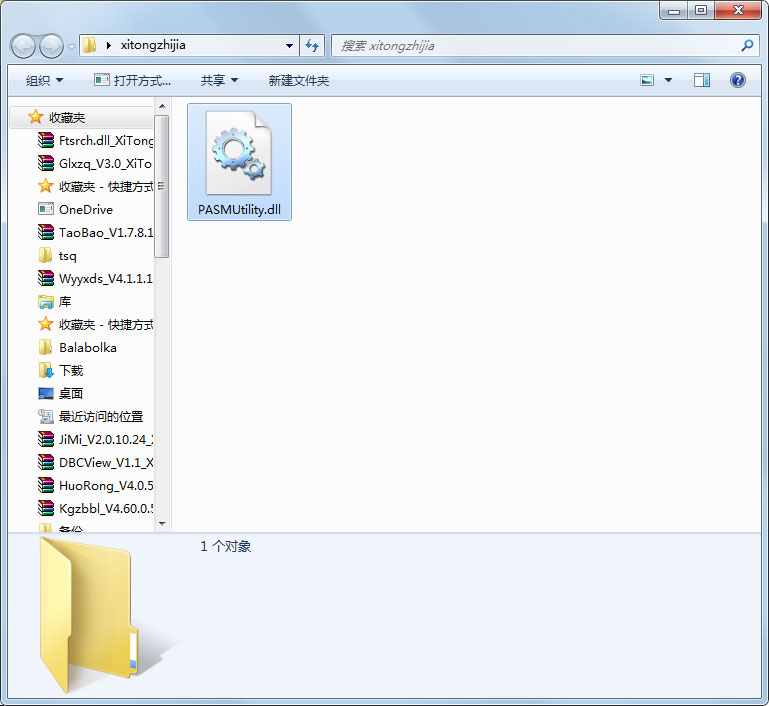
Task: Click the refresh button beside address bar
Action: (x=312, y=45)
